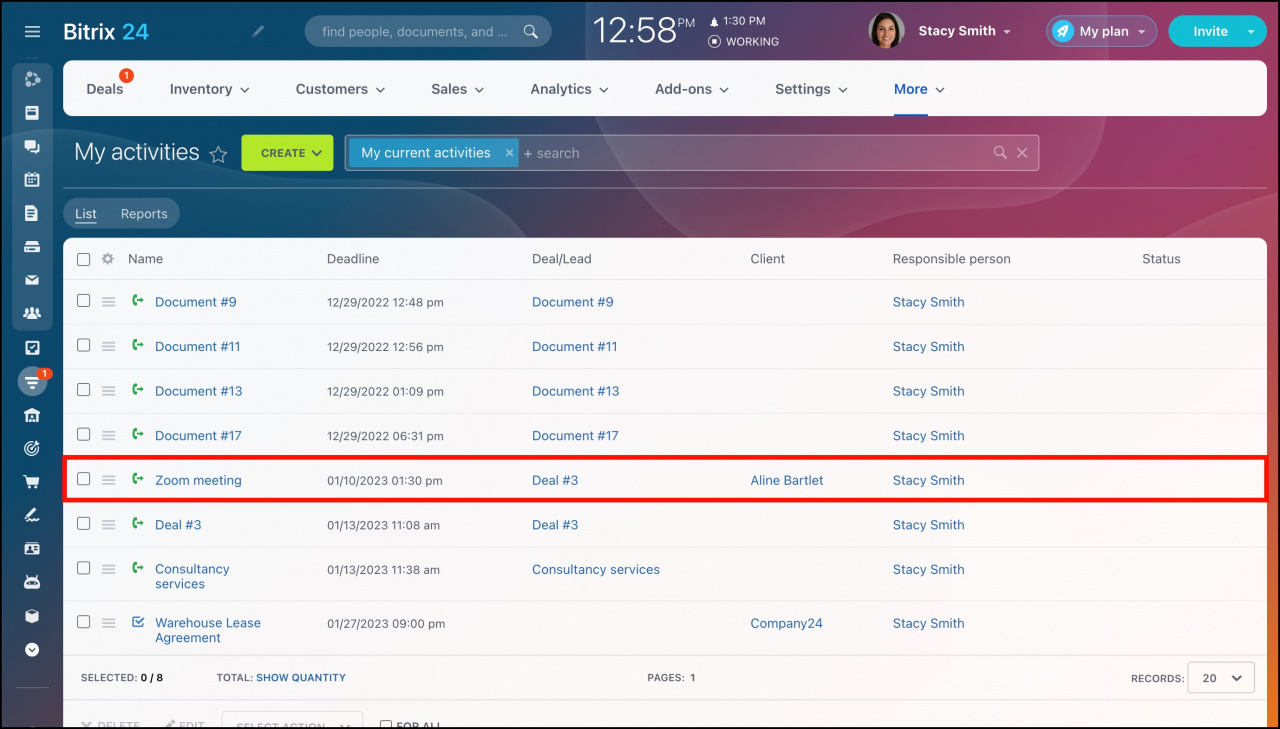Click the WORKING status time tracker

[743, 42]
